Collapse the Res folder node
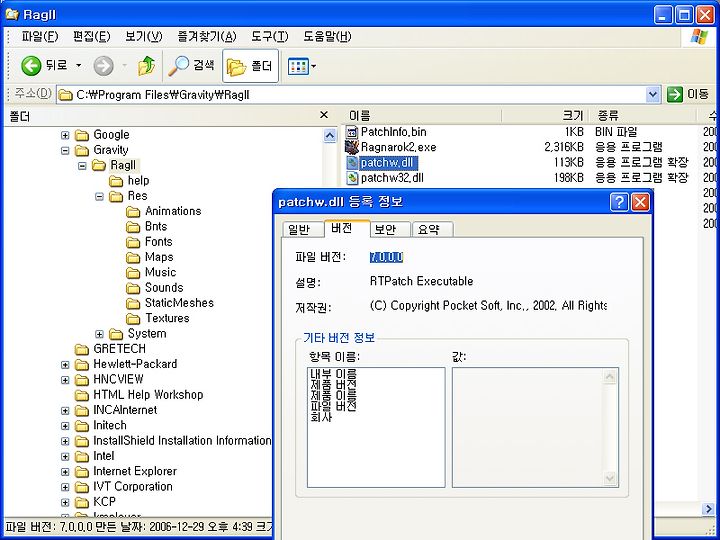Screen dimensions: 720x540 click(x=99, y=197)
